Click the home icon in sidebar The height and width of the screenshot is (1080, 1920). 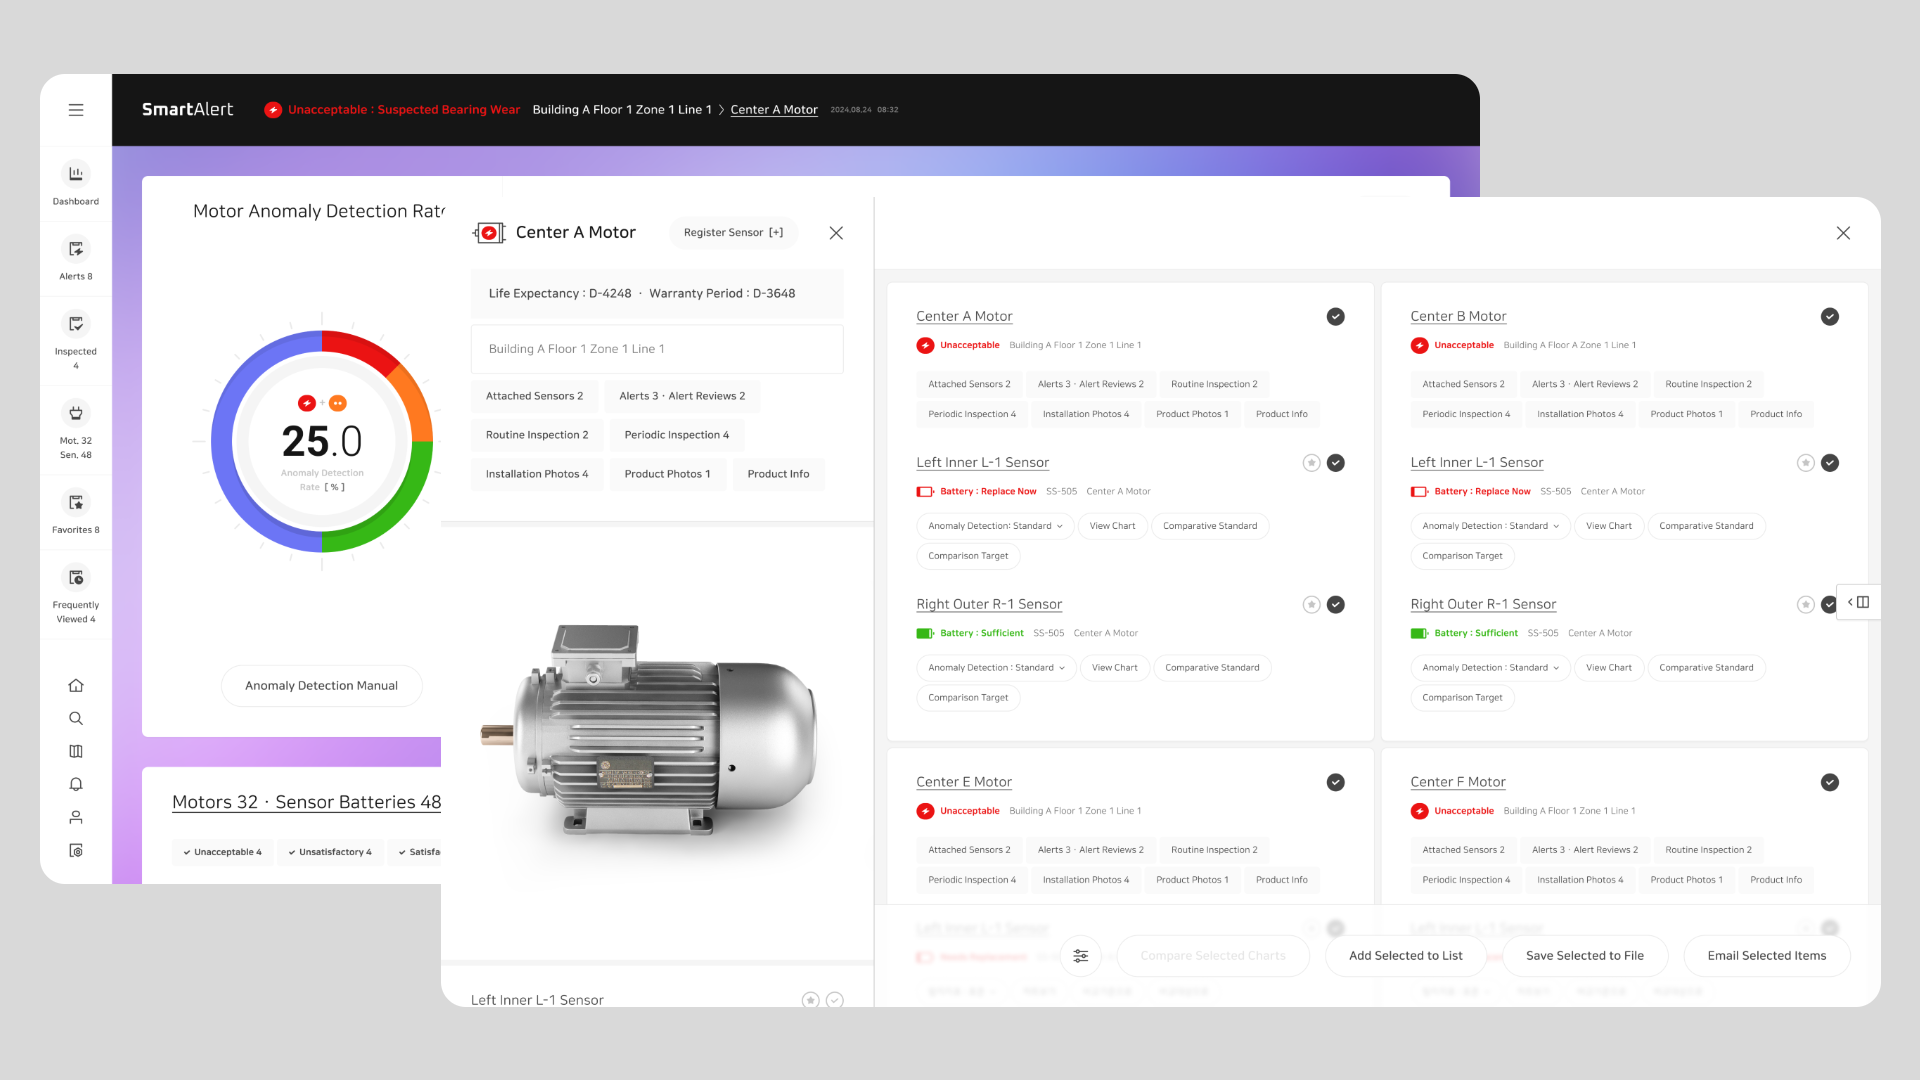pos(76,686)
